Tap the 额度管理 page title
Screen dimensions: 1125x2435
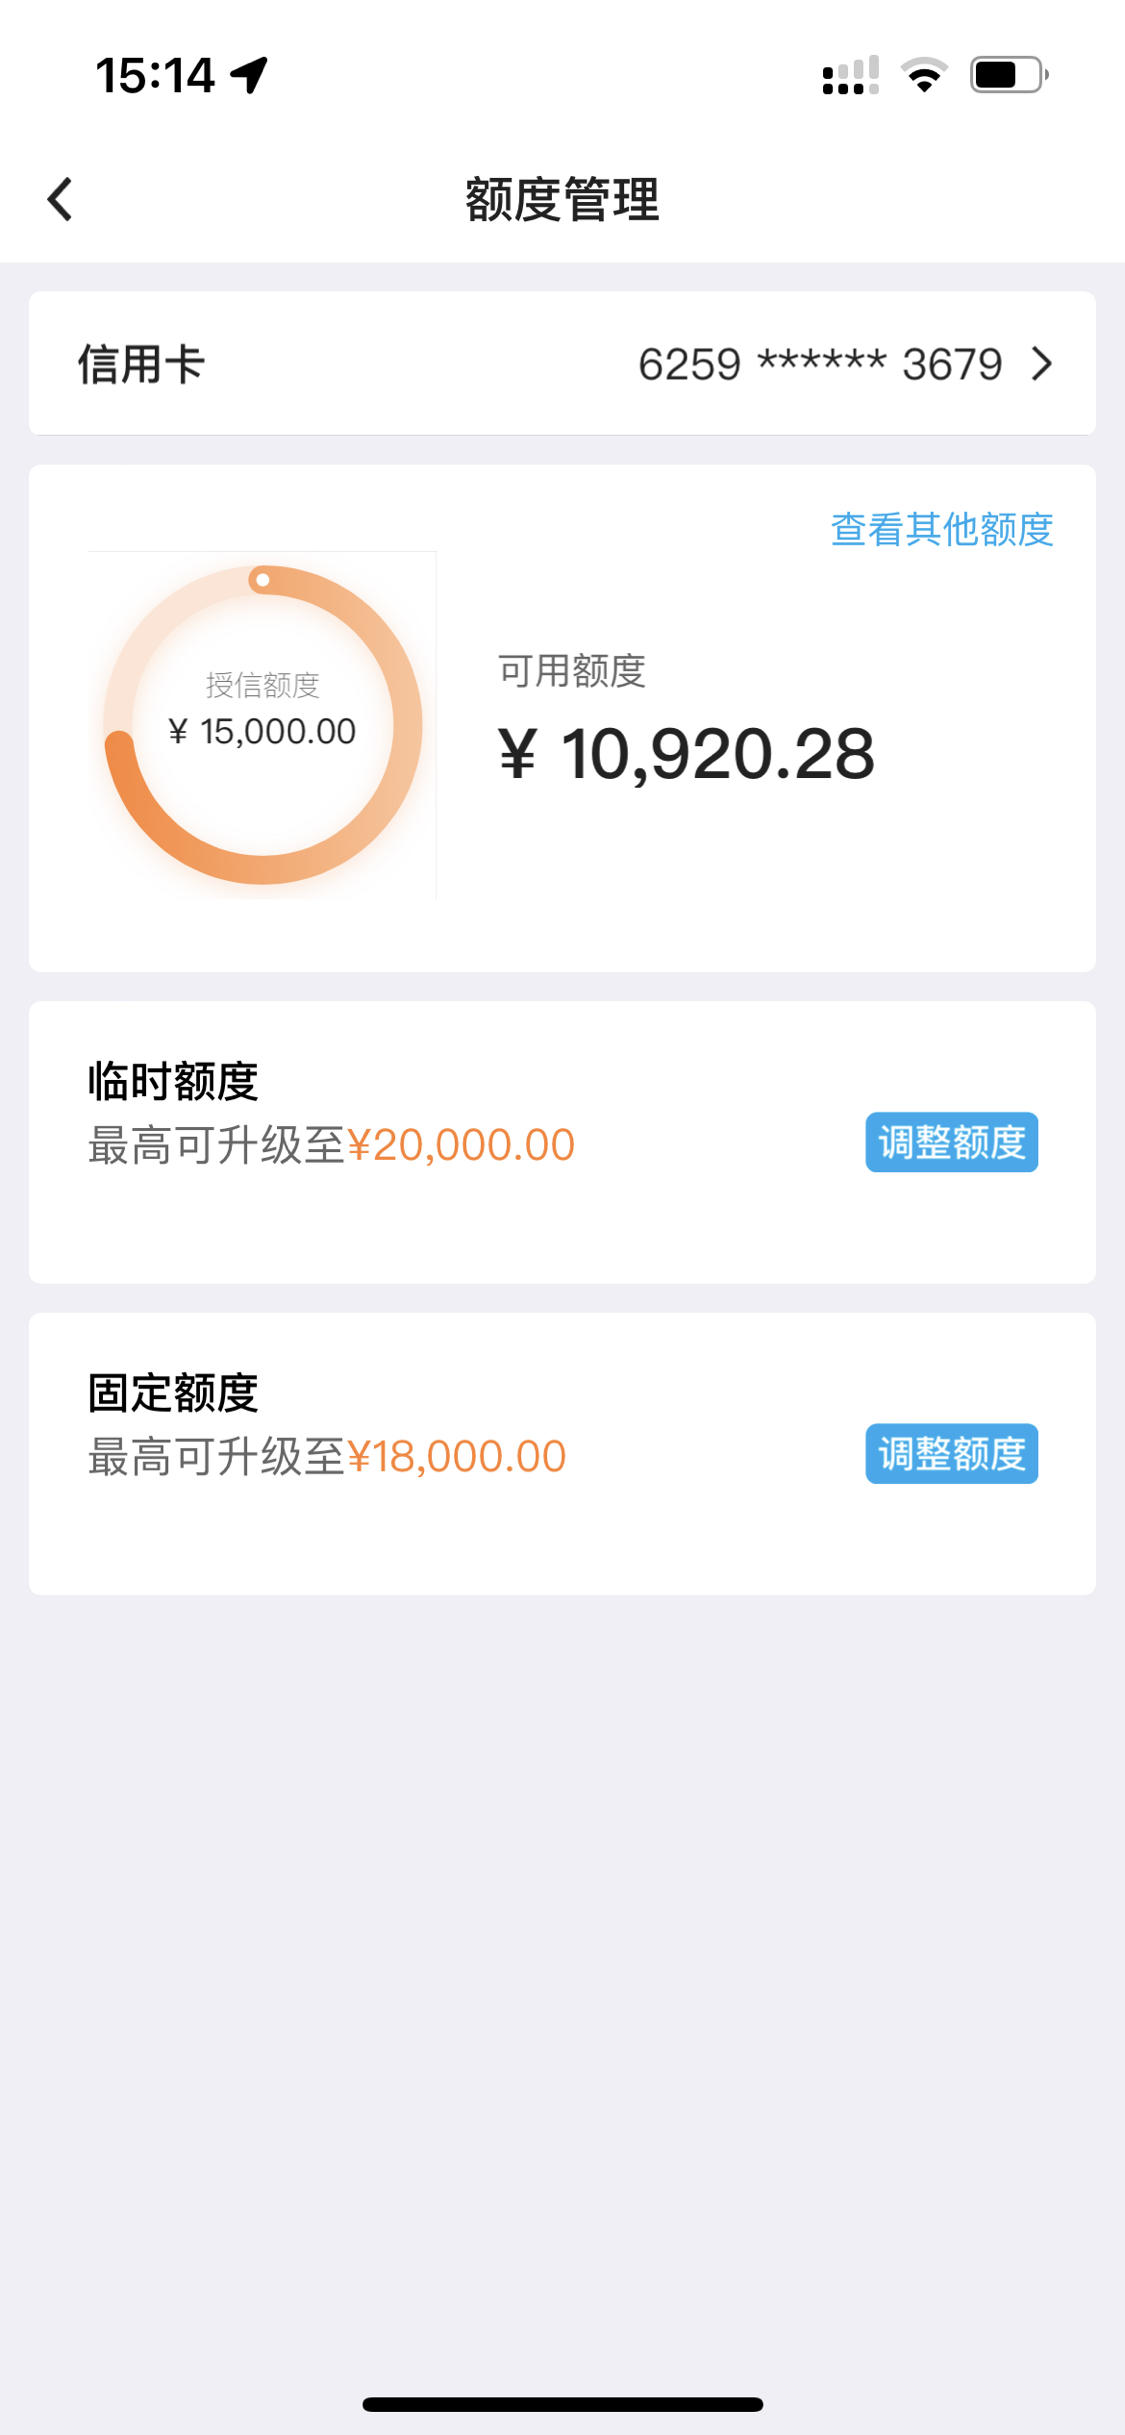point(562,199)
